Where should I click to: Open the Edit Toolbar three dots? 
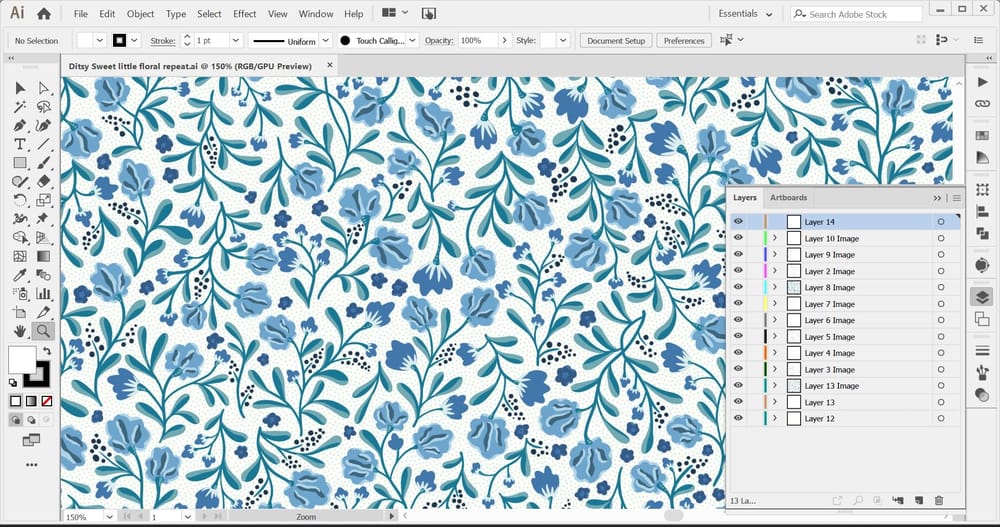(x=32, y=465)
